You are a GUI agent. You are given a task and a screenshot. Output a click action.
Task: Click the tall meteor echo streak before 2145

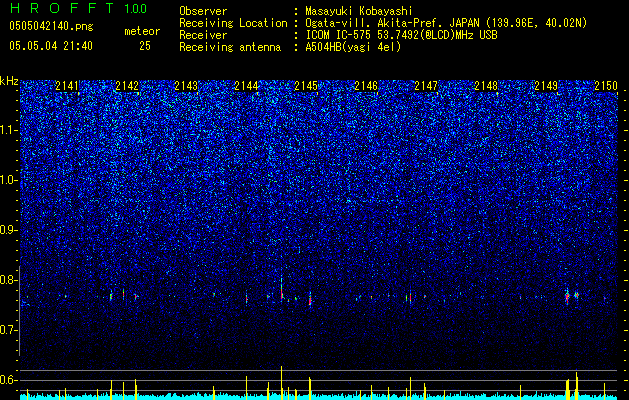(282, 287)
